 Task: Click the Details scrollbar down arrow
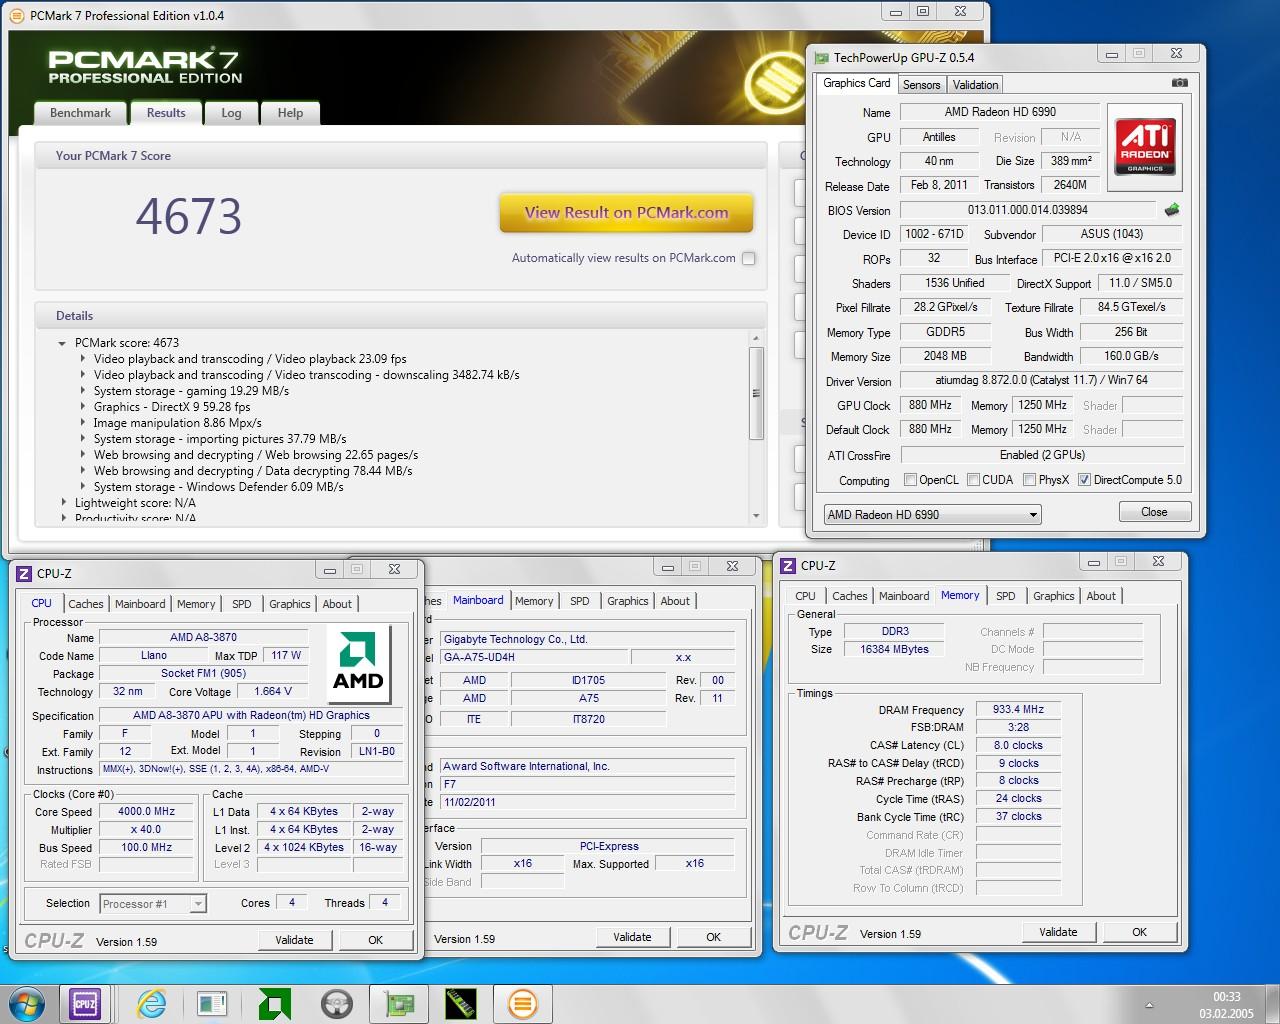click(756, 517)
